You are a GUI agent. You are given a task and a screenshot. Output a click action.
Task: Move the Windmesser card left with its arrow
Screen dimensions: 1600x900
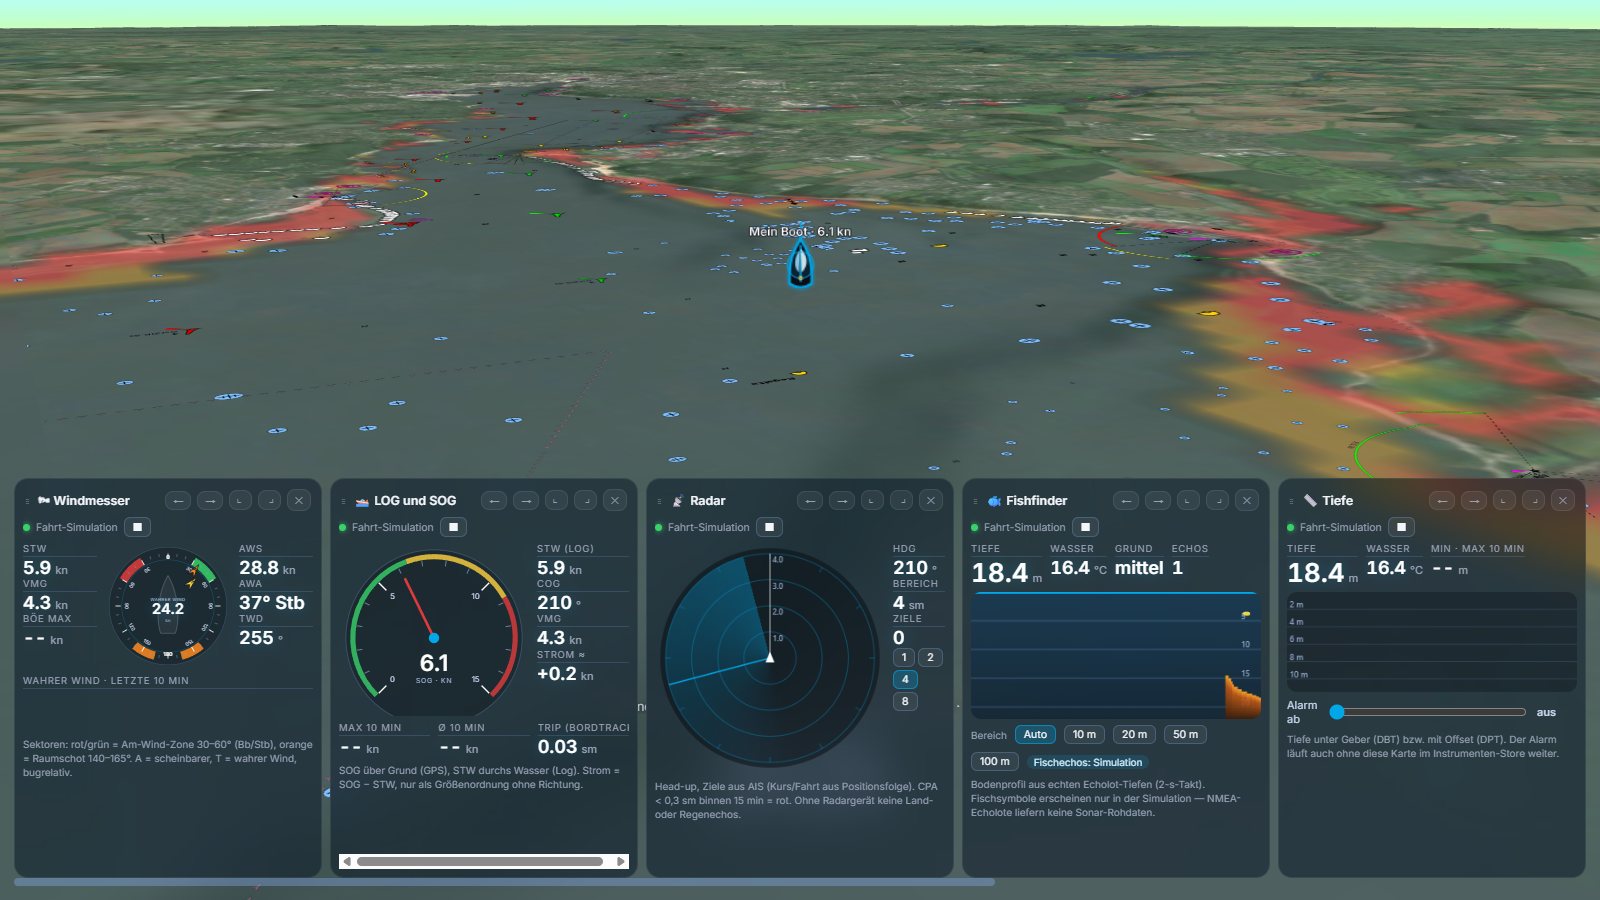click(178, 500)
